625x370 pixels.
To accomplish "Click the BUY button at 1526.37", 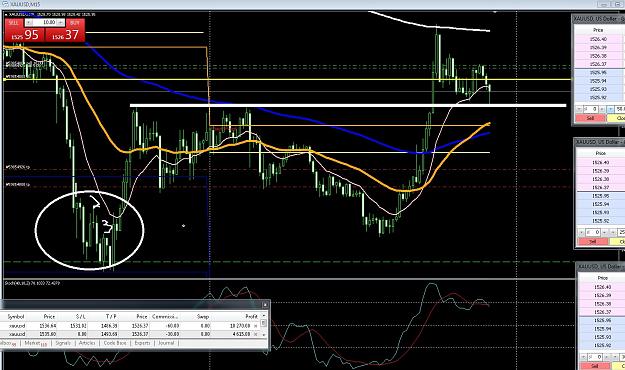I will click(65, 34).
